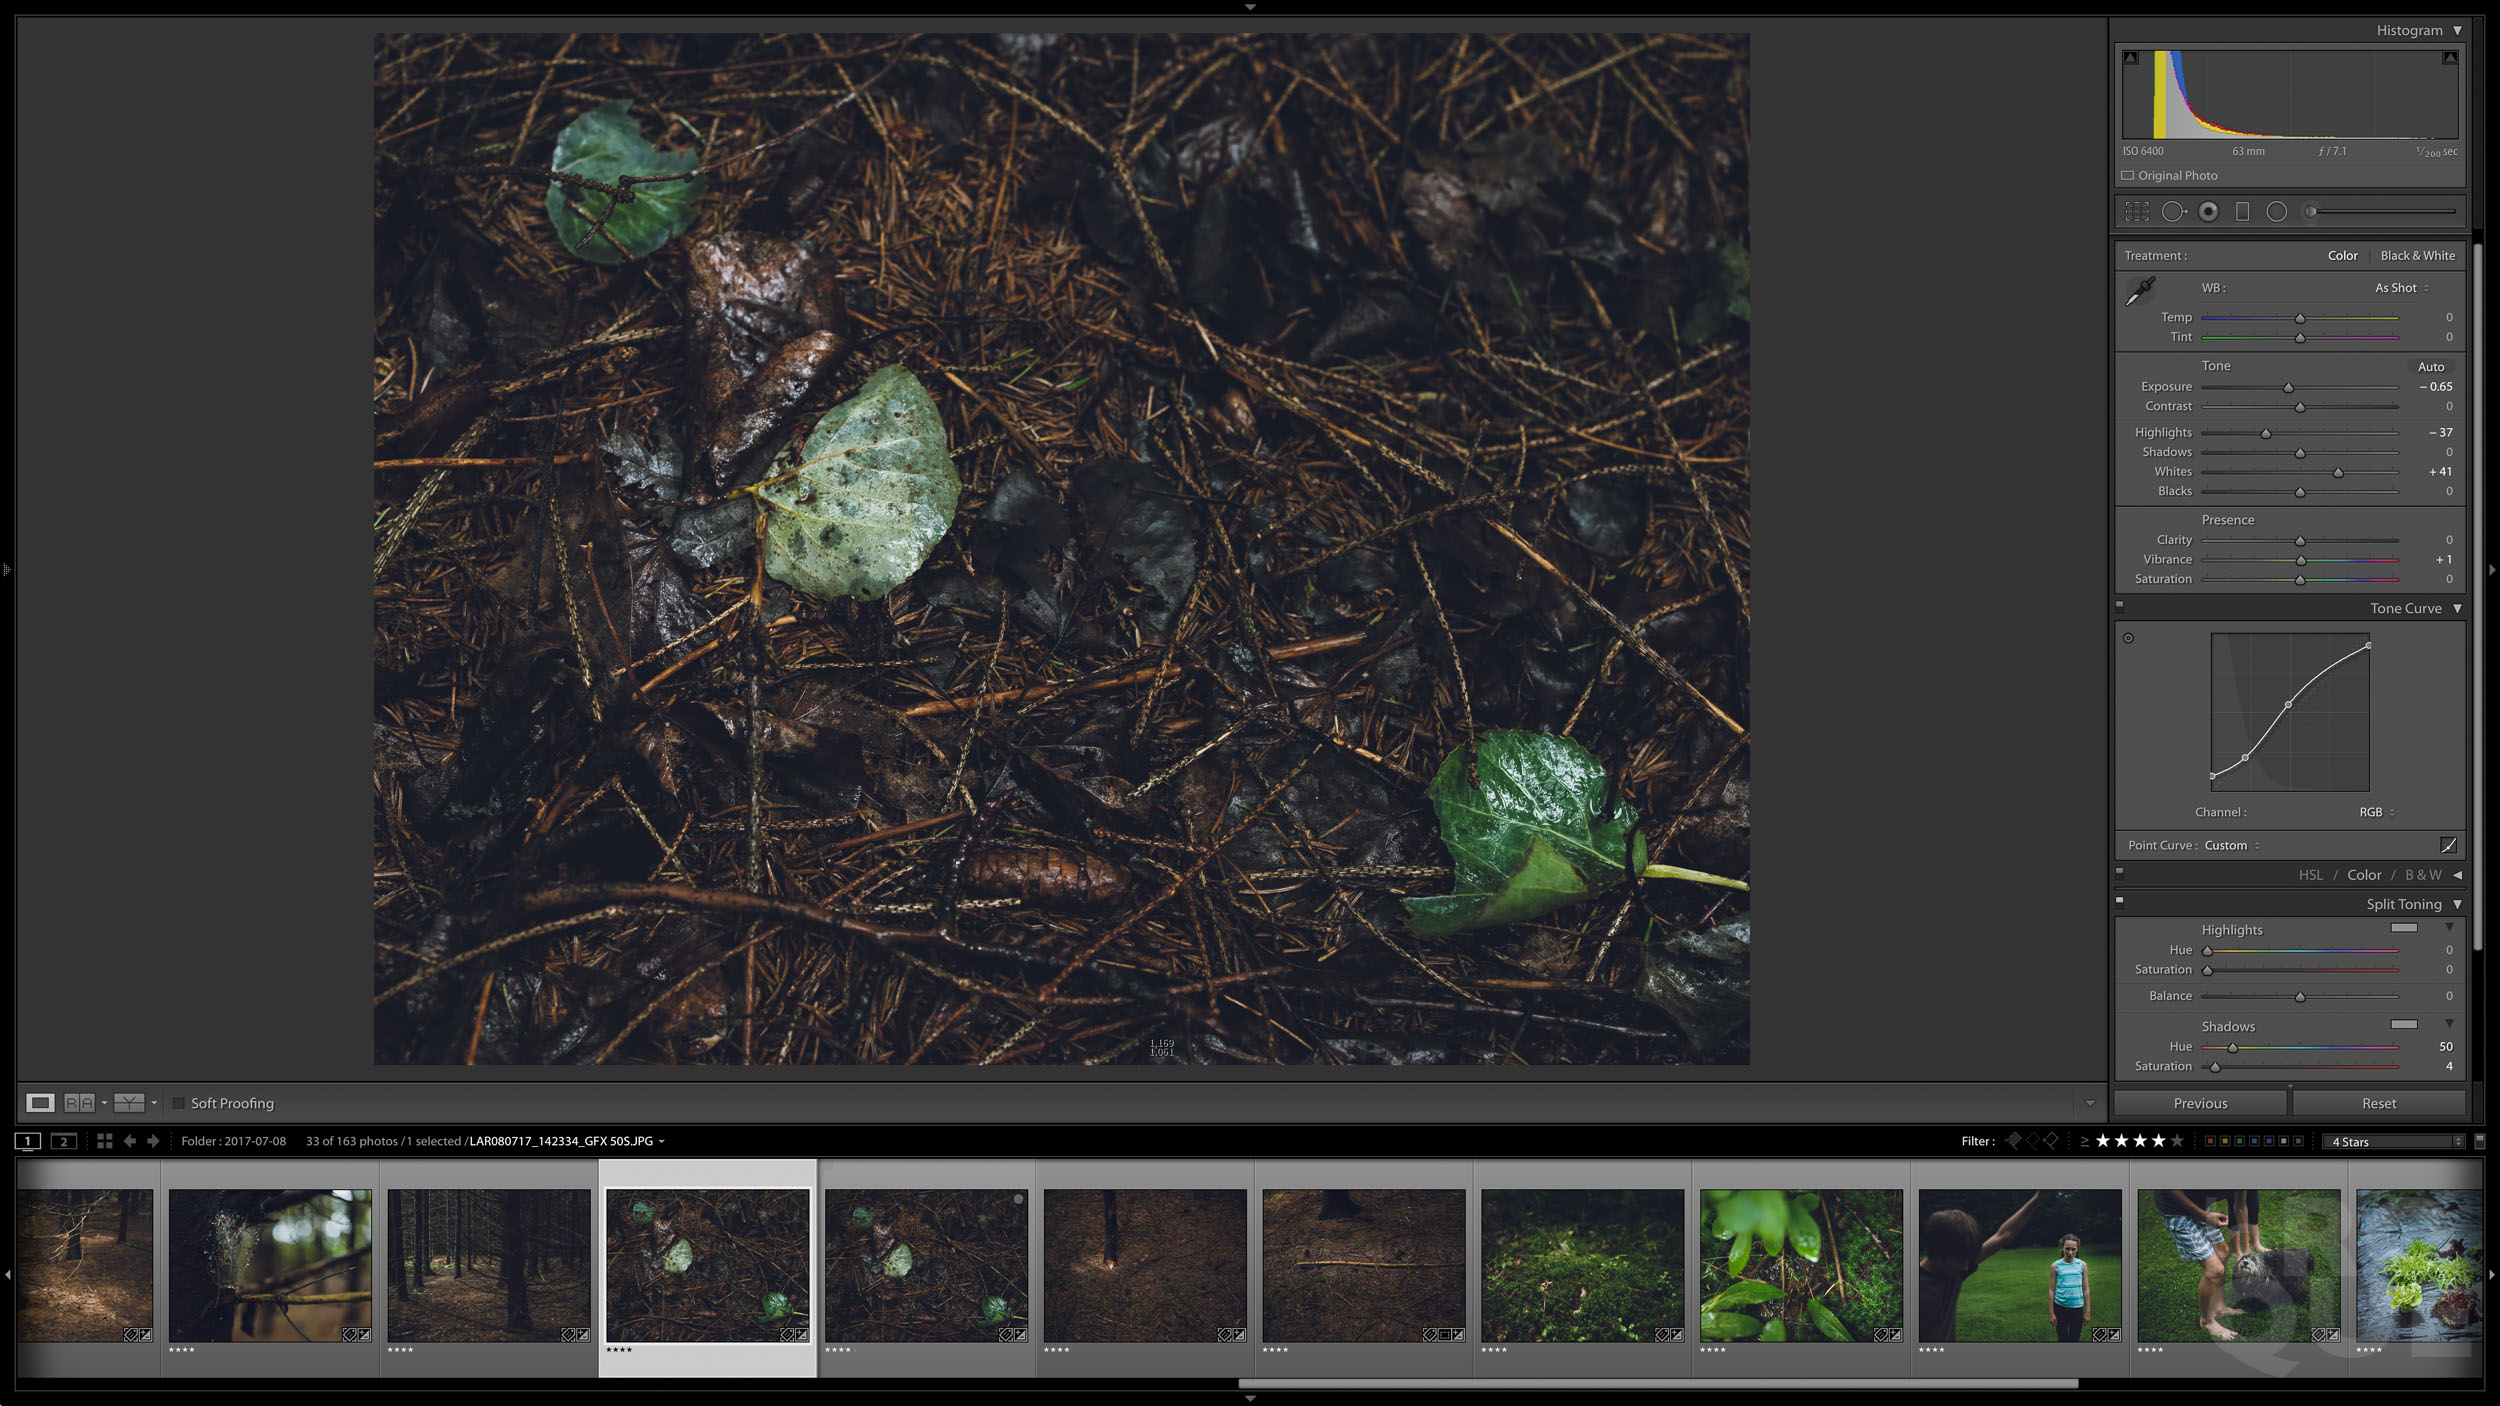Viewport: 2500px width, 1406px height.
Task: Enable the Original Photo checkbox
Action: (x=2128, y=176)
